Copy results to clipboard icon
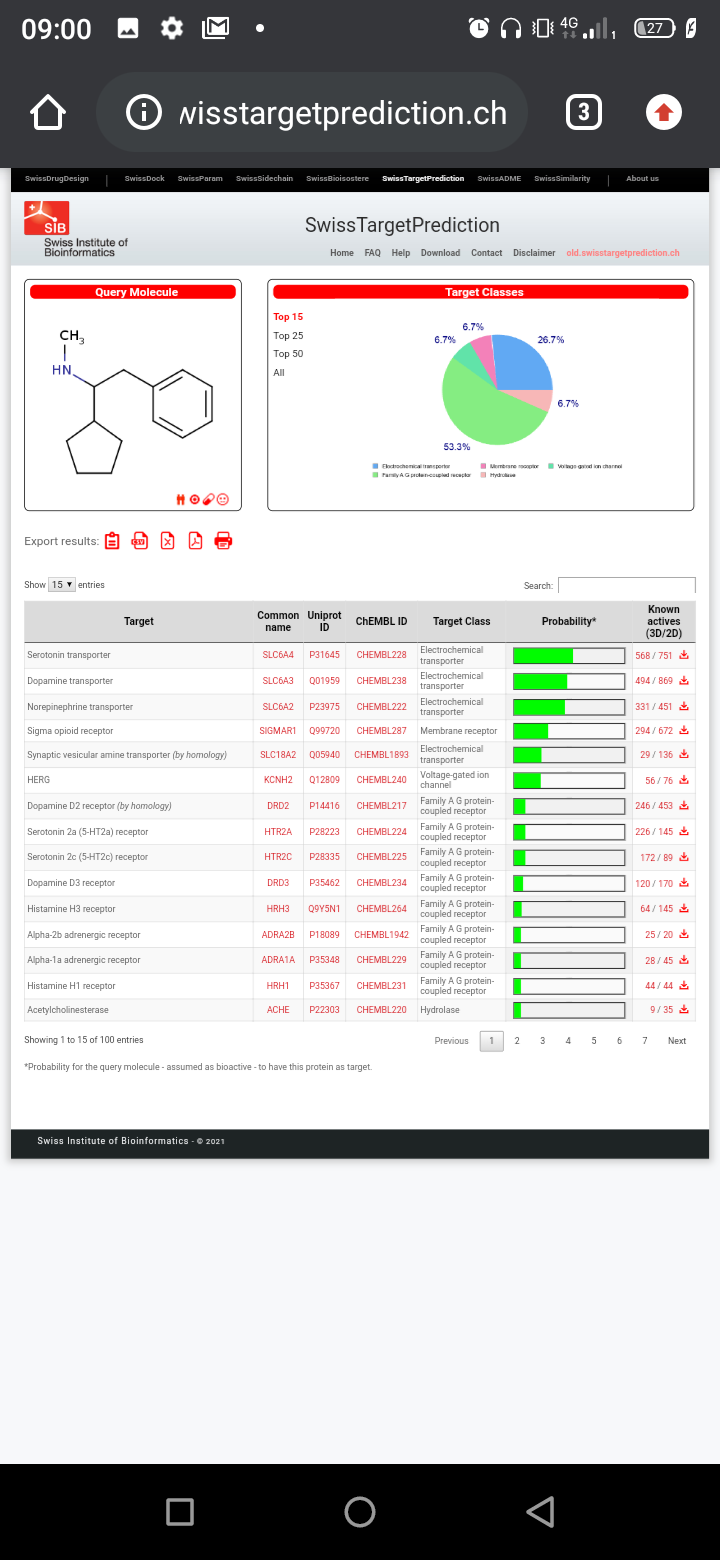The height and width of the screenshot is (1560, 720). click(x=112, y=541)
